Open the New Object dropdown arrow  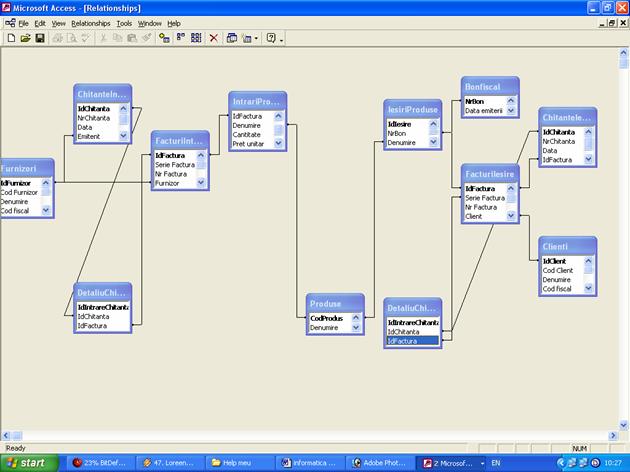[257, 38]
